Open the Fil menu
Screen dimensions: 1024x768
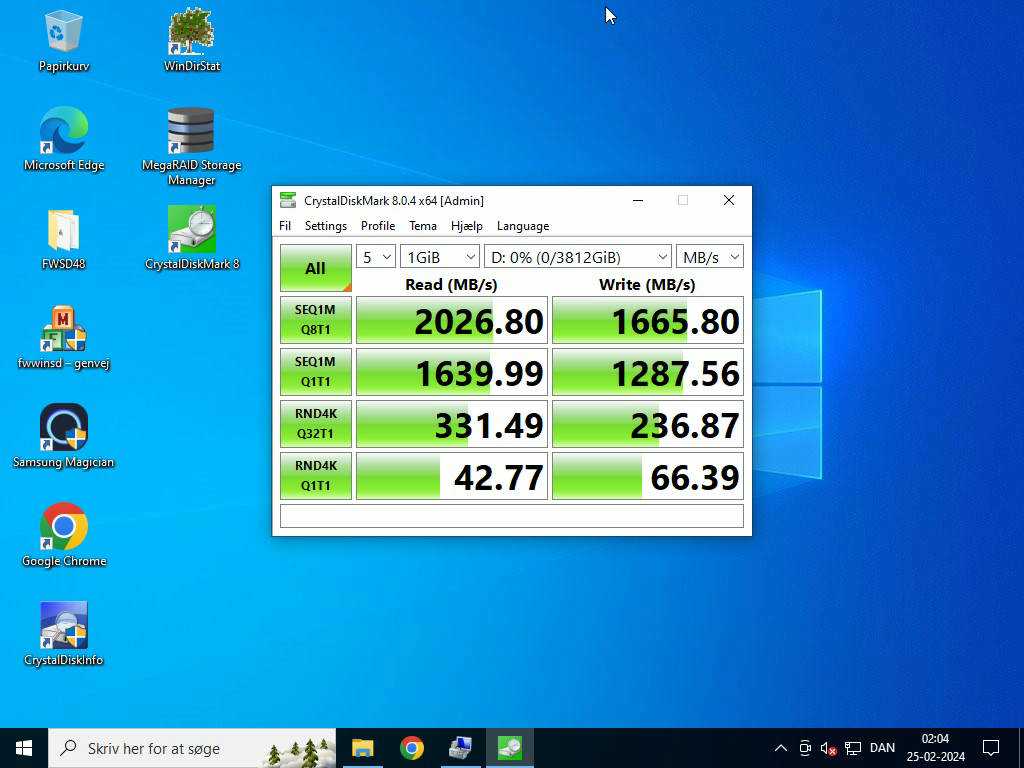click(x=285, y=226)
